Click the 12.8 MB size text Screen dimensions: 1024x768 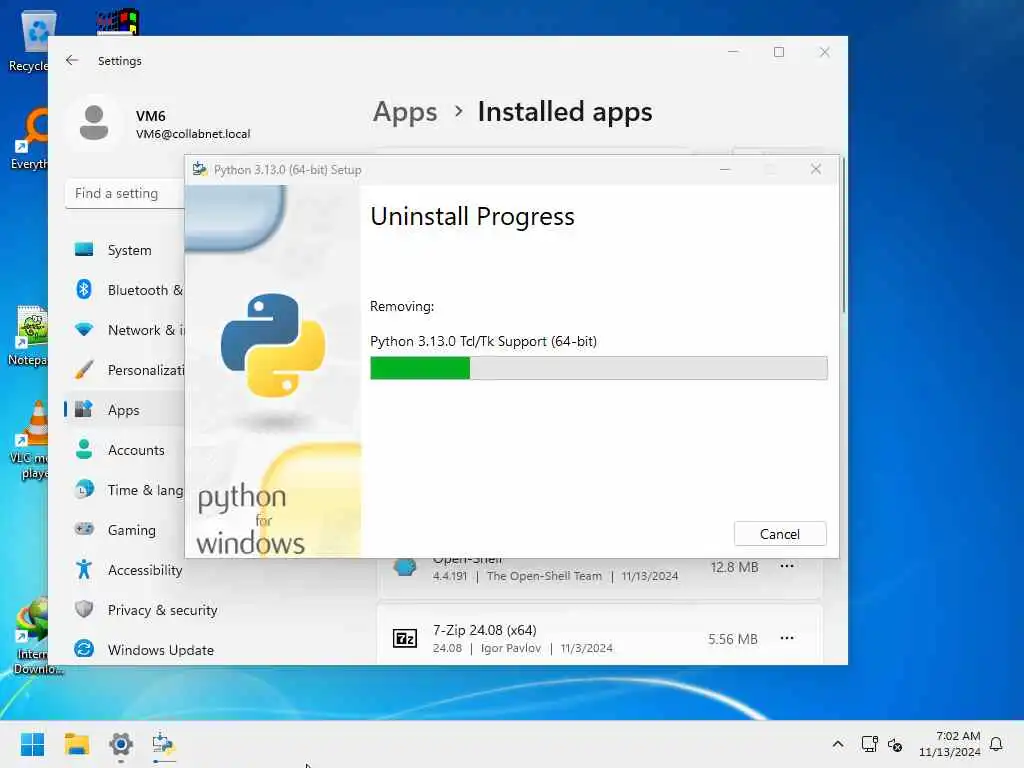click(x=735, y=567)
